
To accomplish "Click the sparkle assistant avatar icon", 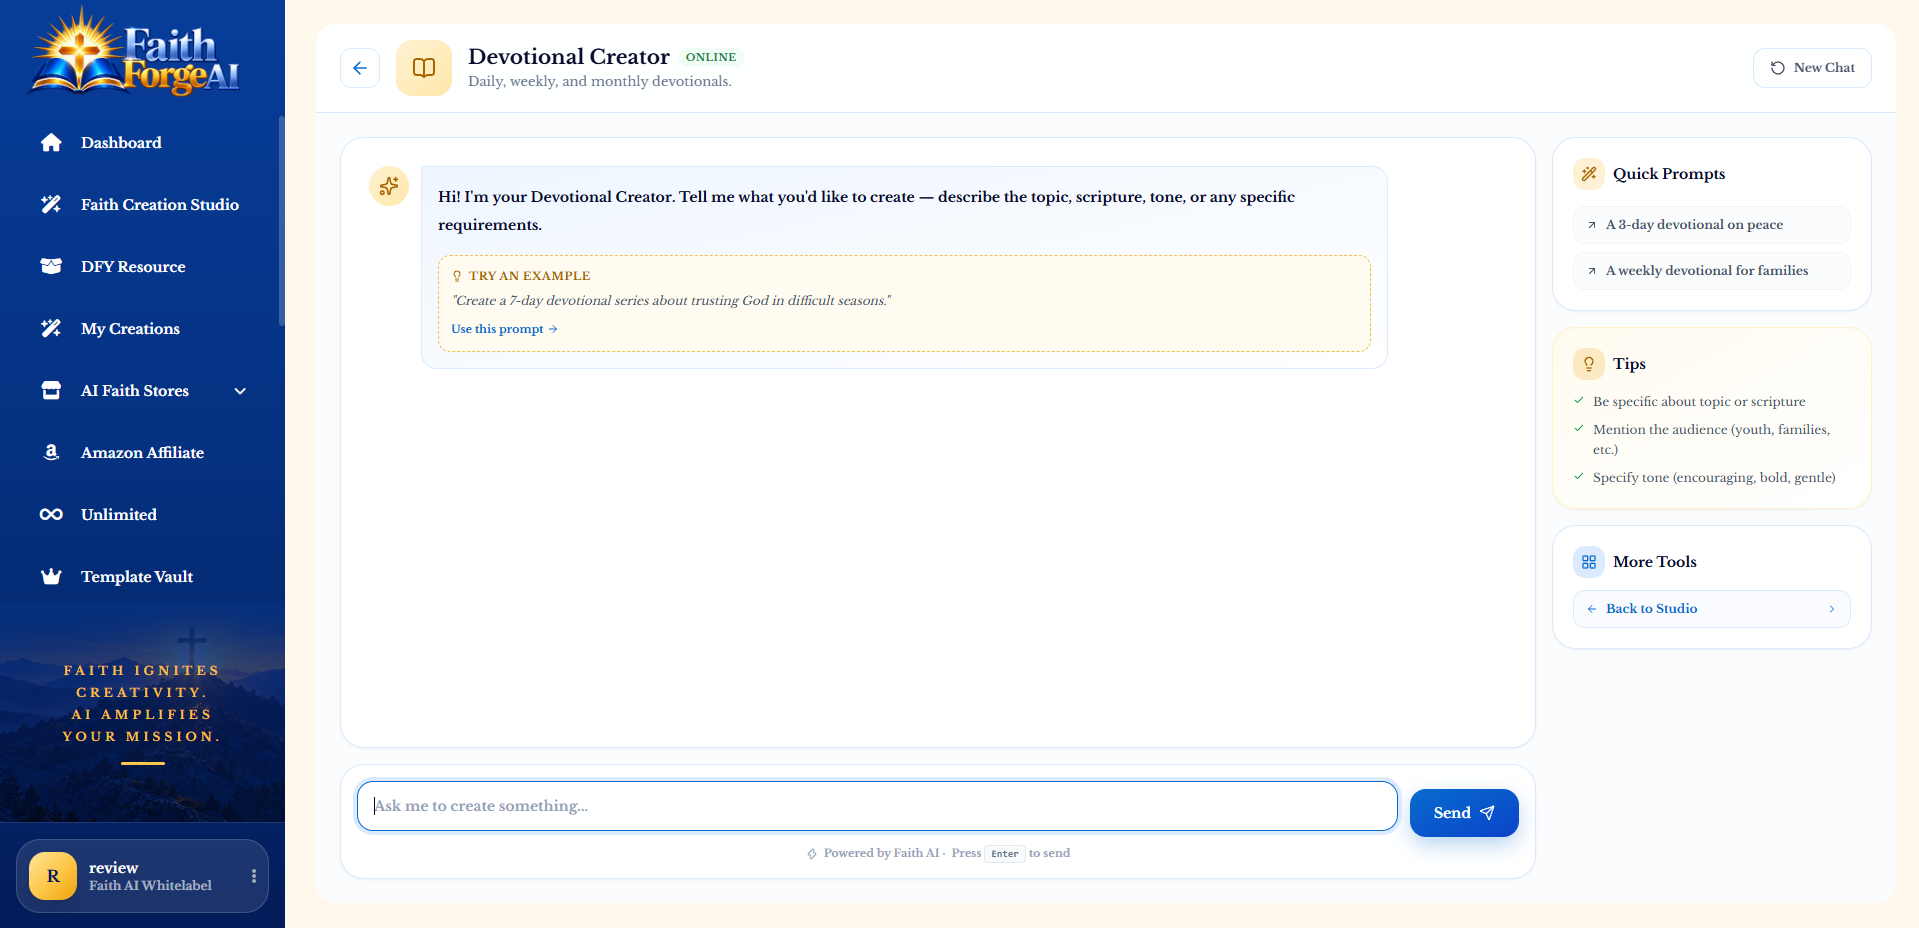I will click(x=389, y=186).
